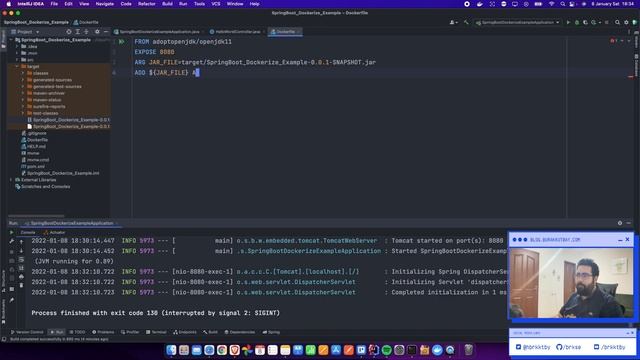Open IDE settings gear in toolbar
Viewport: 640px width, 360px height.
[626, 22]
